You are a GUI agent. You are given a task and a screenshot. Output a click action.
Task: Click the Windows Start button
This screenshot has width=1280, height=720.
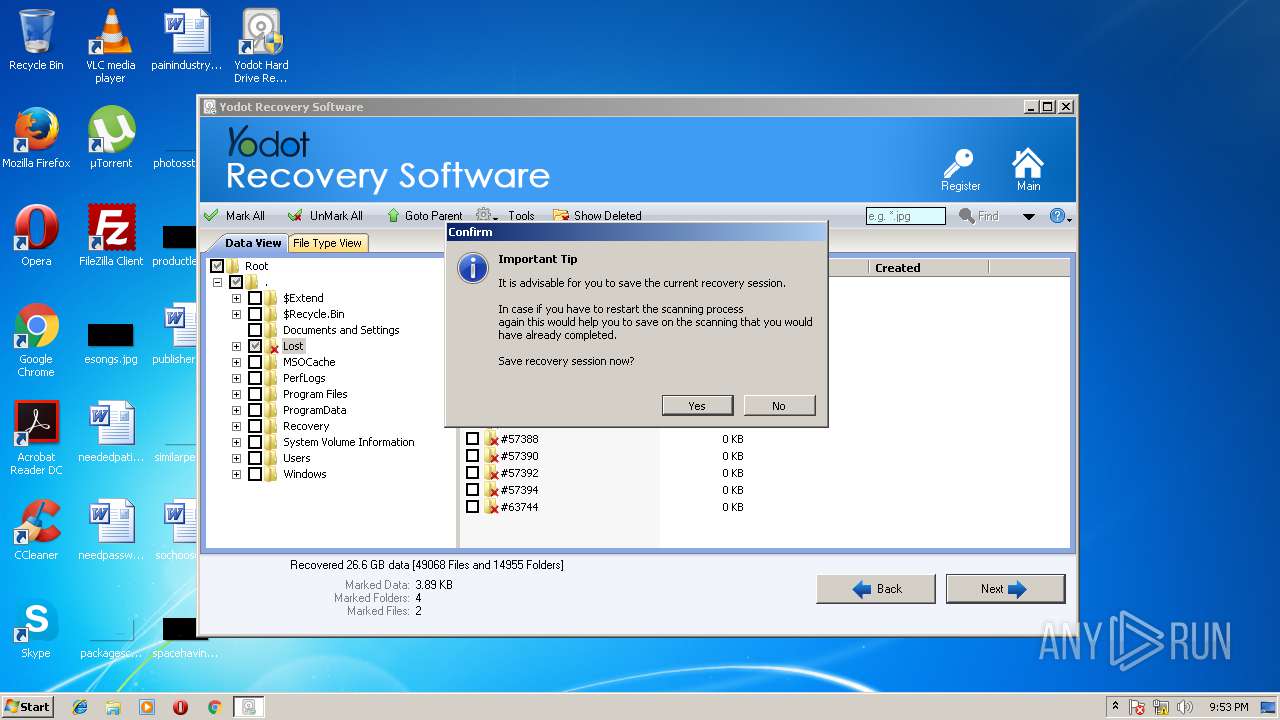pos(27,706)
